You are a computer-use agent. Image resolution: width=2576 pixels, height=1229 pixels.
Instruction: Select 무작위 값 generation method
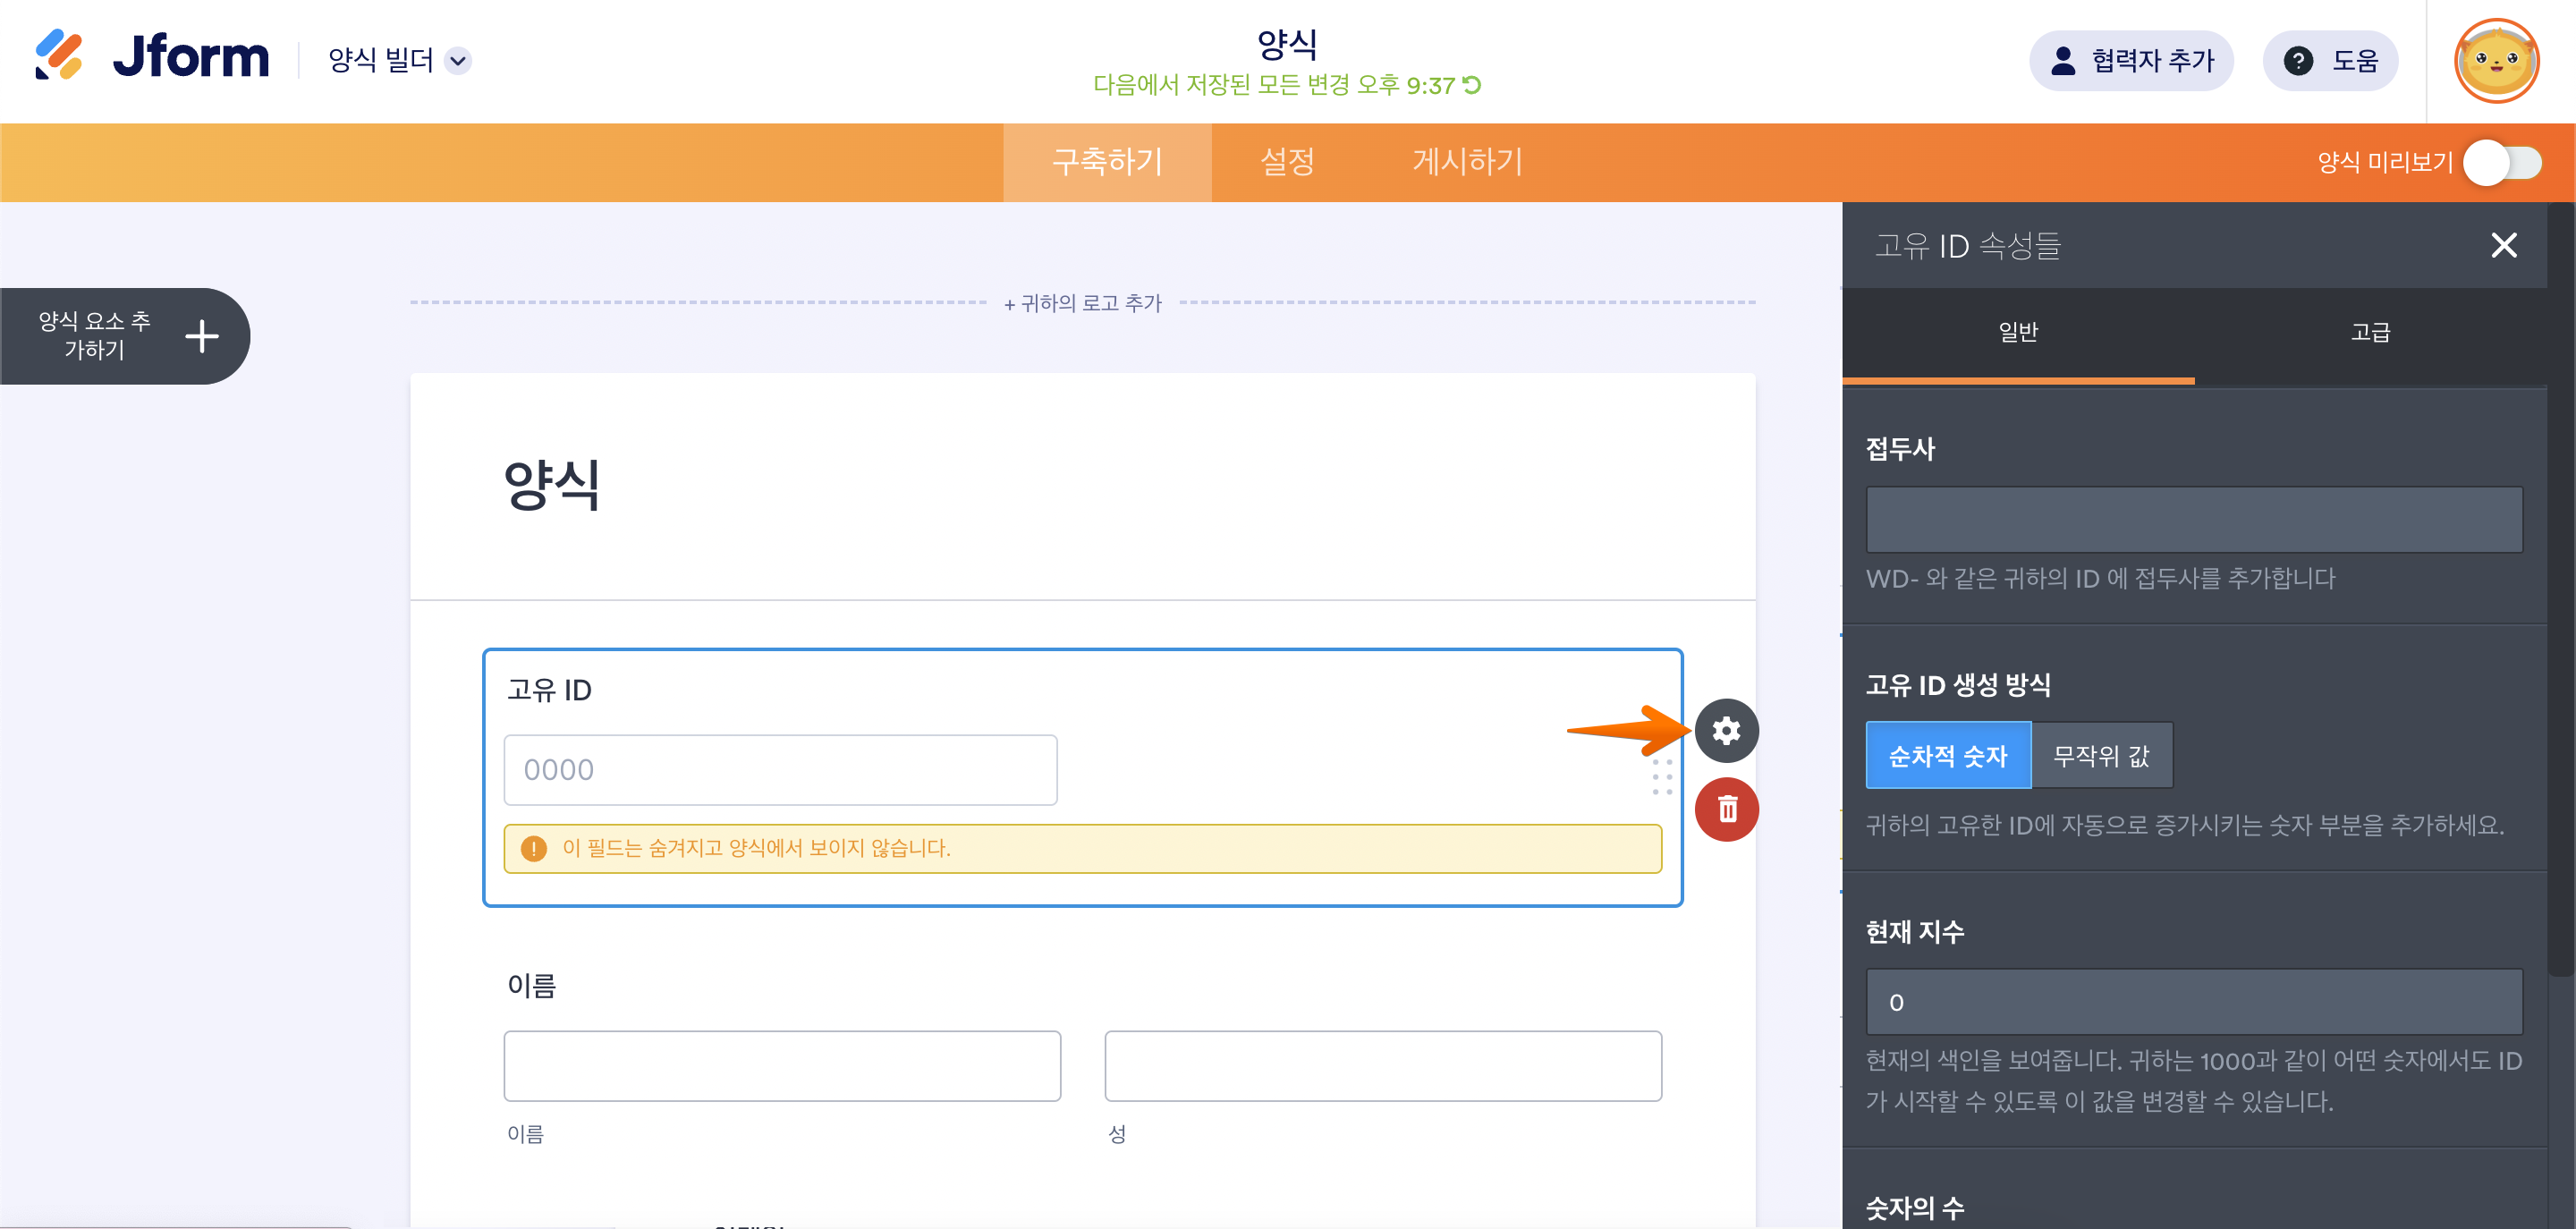(2101, 756)
